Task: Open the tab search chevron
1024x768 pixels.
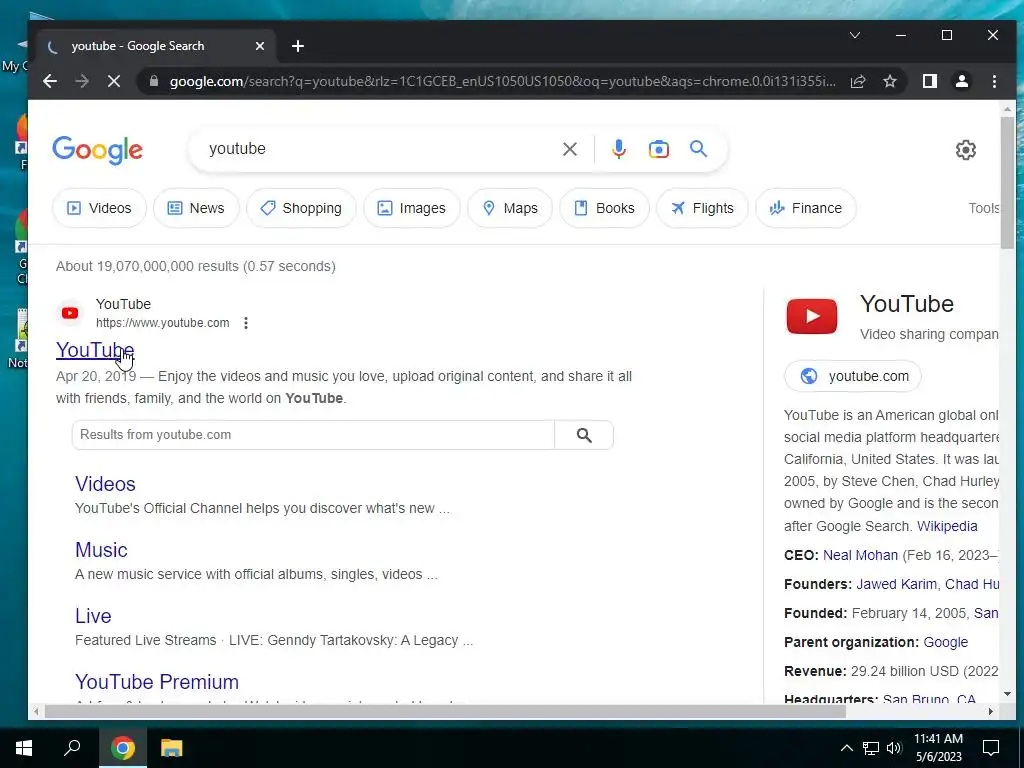Action: pos(854,35)
